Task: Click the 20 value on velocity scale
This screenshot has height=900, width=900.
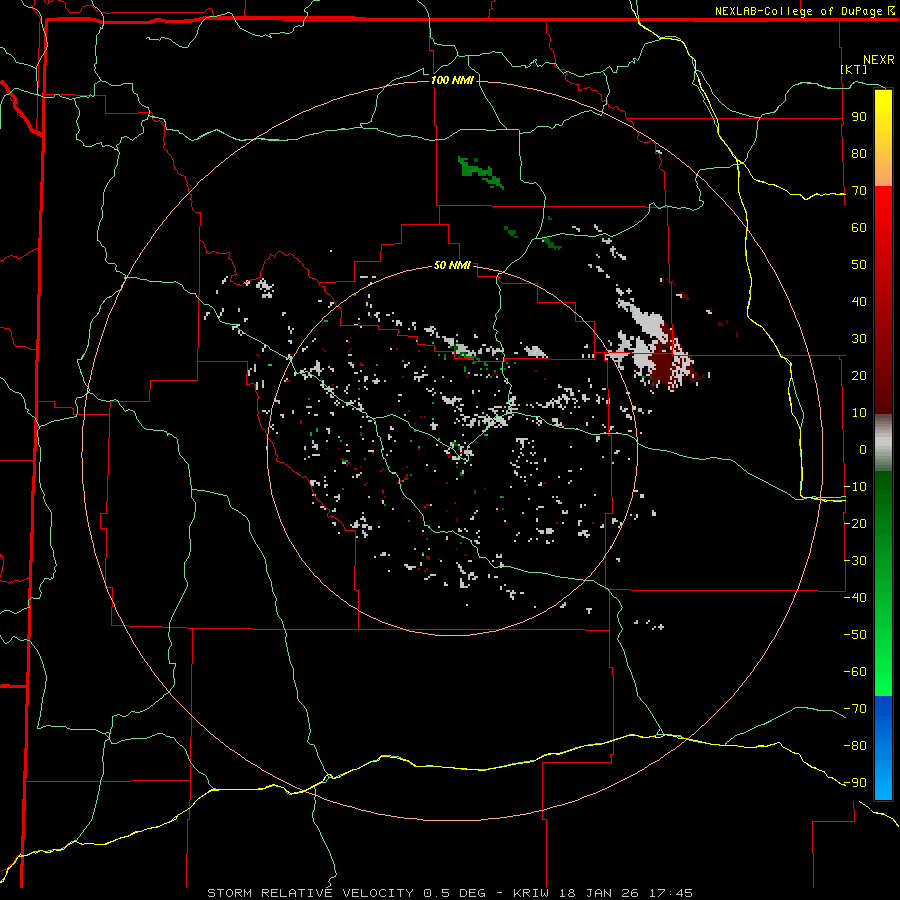Action: [859, 376]
